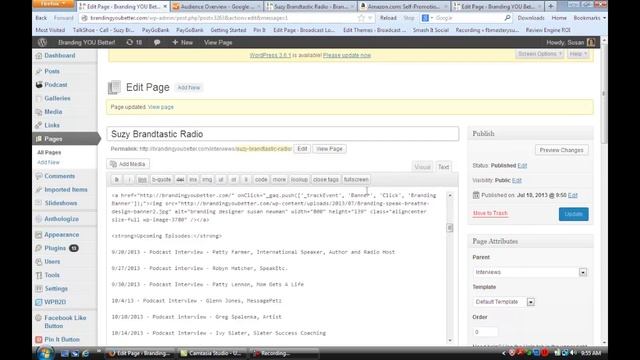Switch to the Visual editor tab
The height and width of the screenshot is (360, 640).
422,167
